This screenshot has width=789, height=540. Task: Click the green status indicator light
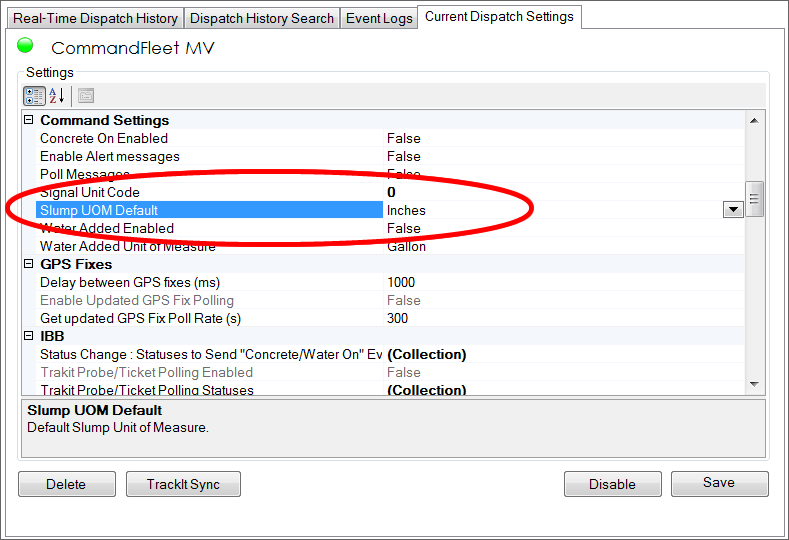tap(25, 45)
